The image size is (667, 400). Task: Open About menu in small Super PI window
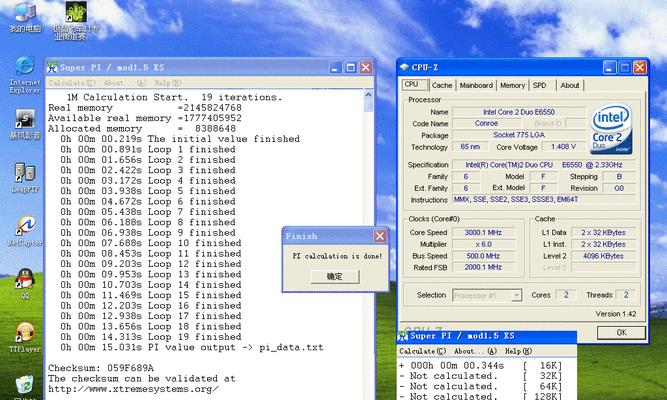pos(475,351)
